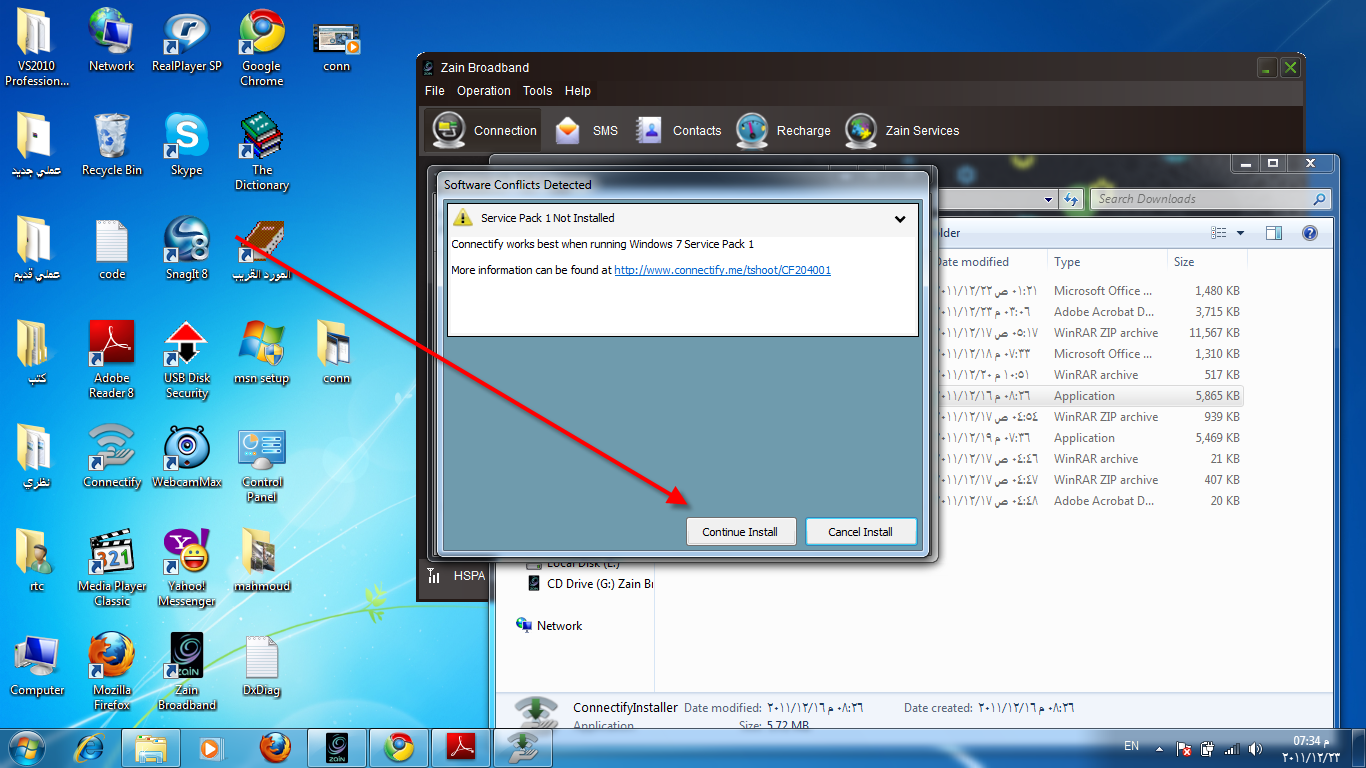Click the EN language indicator in taskbar
1366x768 pixels.
pyautogui.click(x=1132, y=746)
